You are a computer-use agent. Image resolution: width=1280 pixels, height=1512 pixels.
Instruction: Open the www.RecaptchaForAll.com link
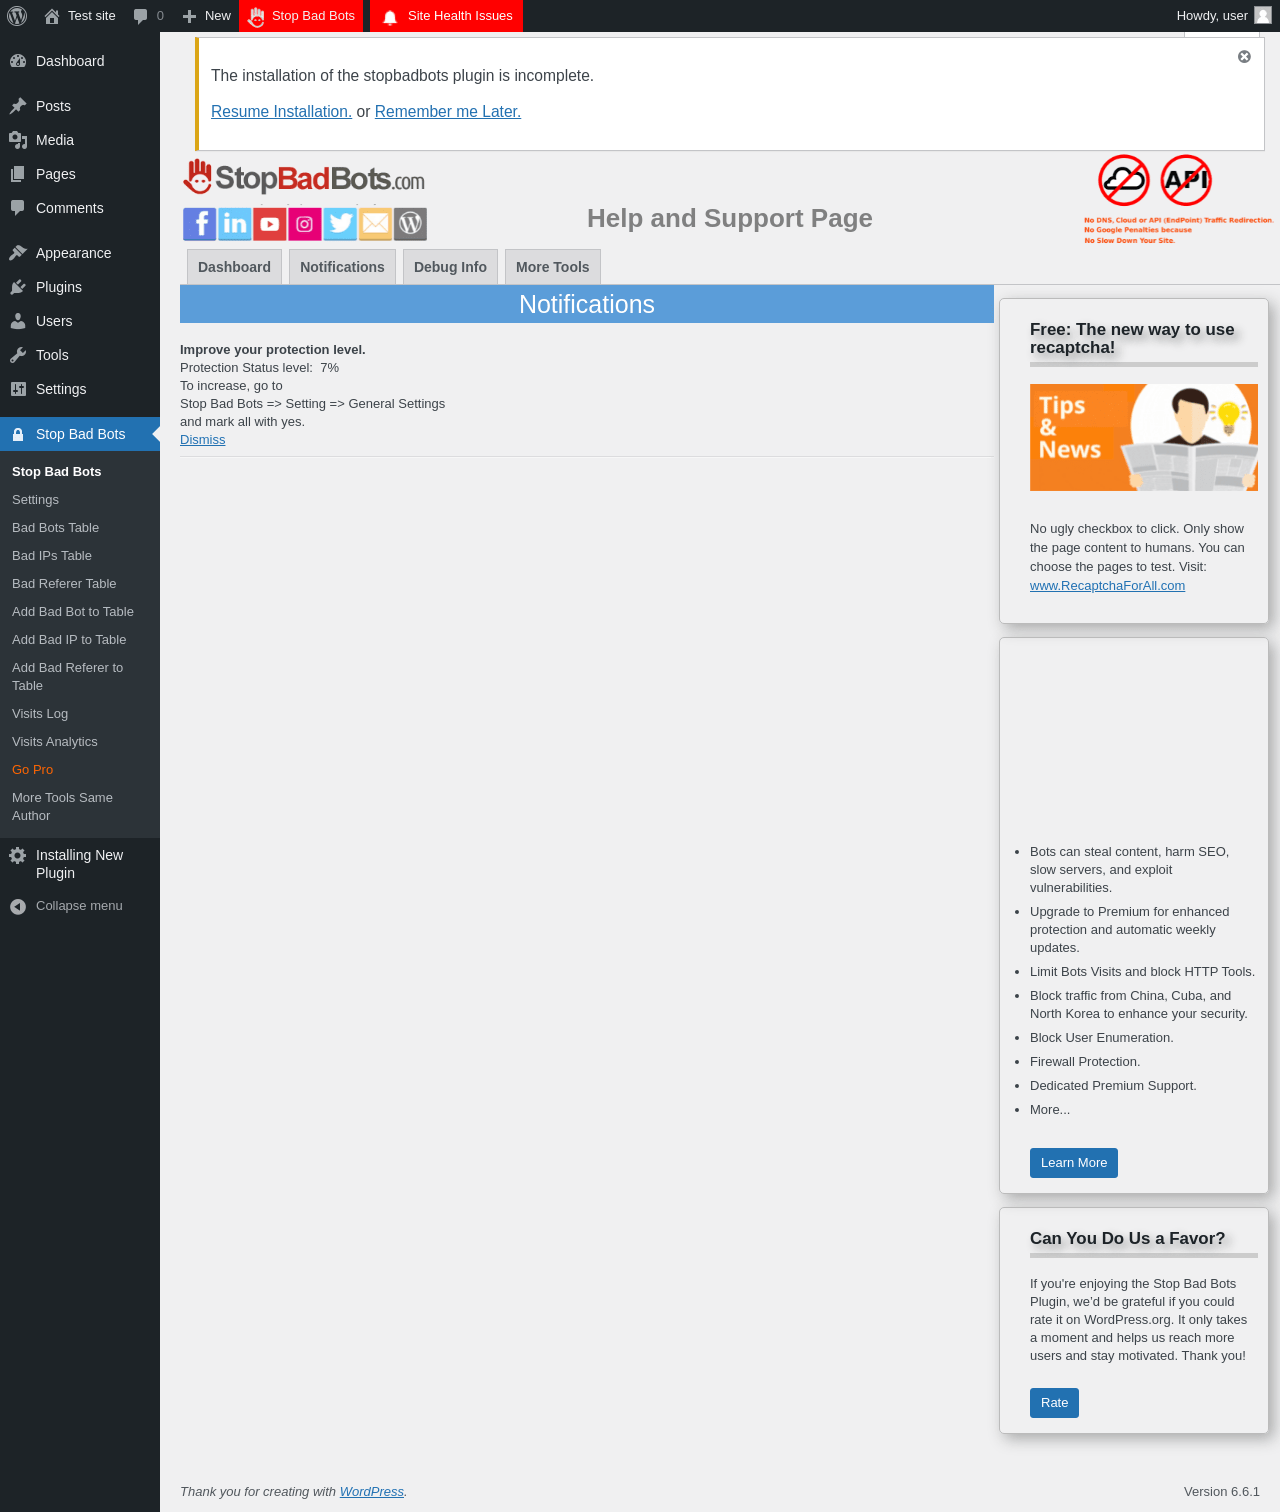tap(1107, 586)
